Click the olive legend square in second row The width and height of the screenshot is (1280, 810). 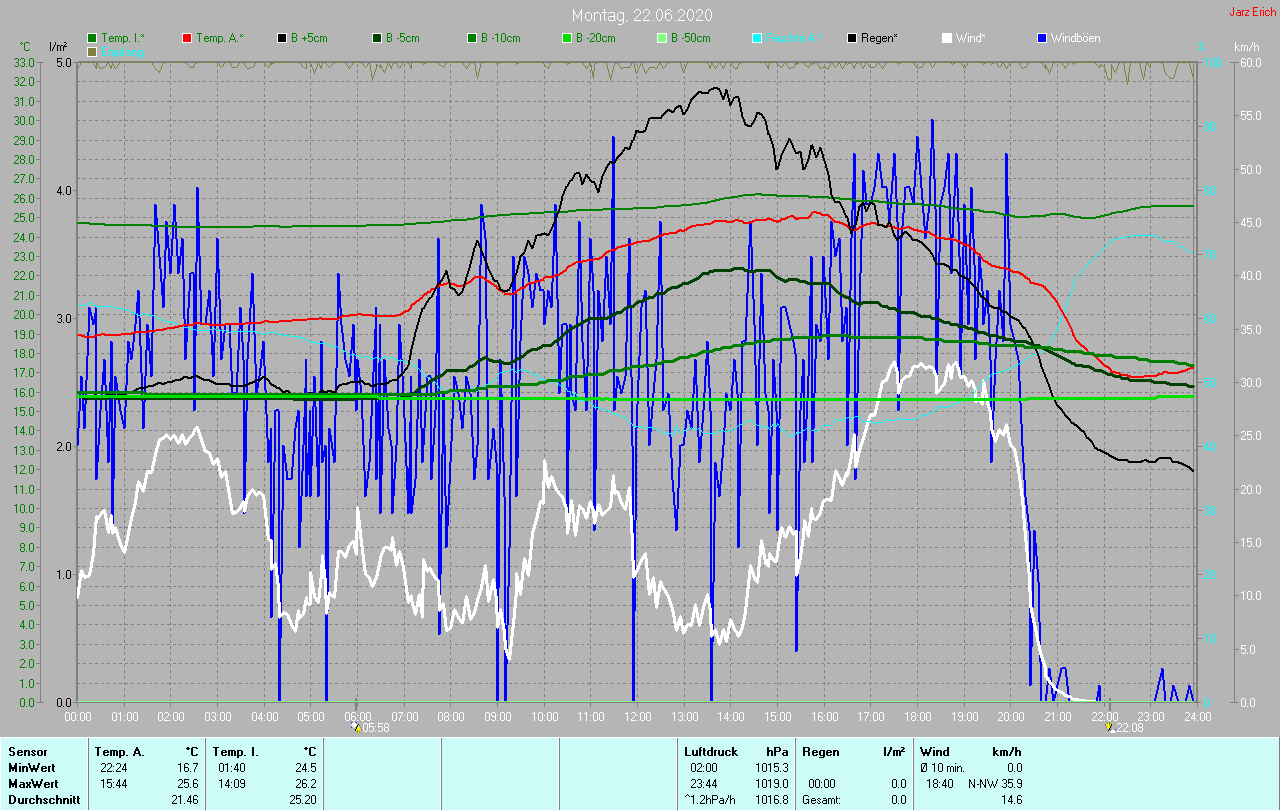(92, 51)
